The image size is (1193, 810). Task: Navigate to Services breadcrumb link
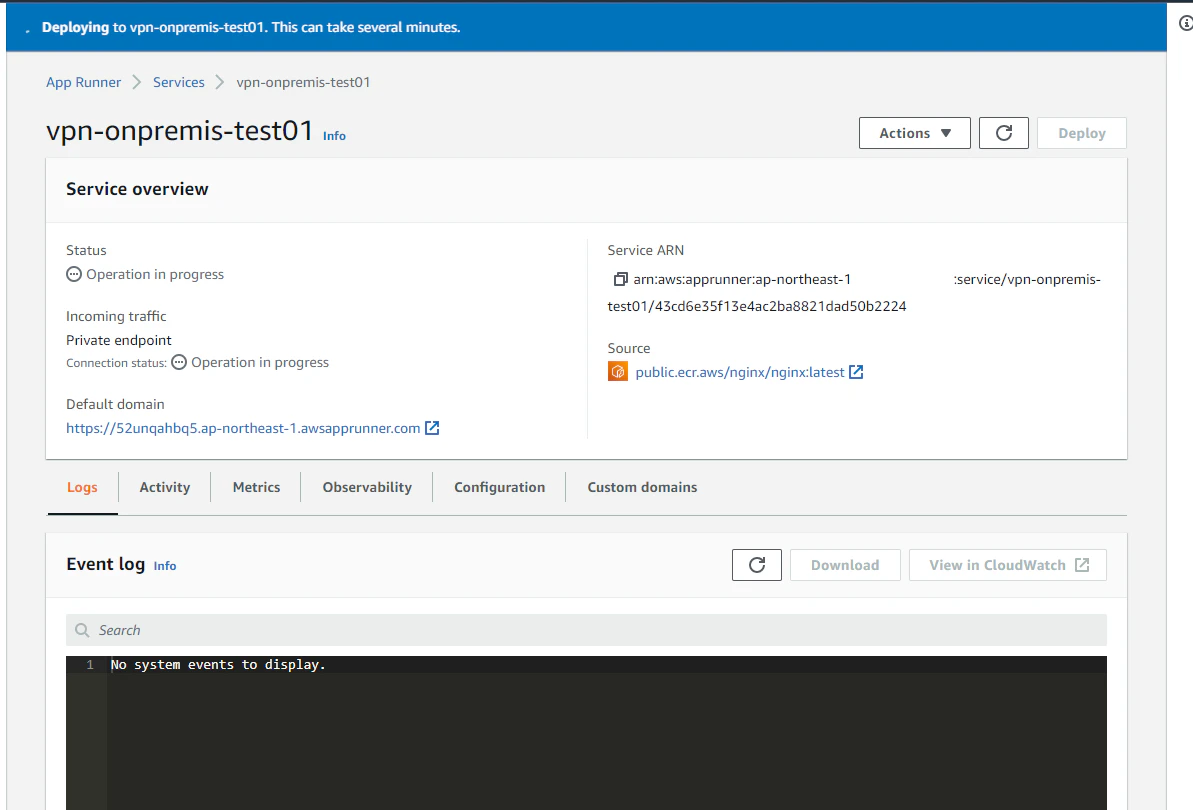[179, 82]
